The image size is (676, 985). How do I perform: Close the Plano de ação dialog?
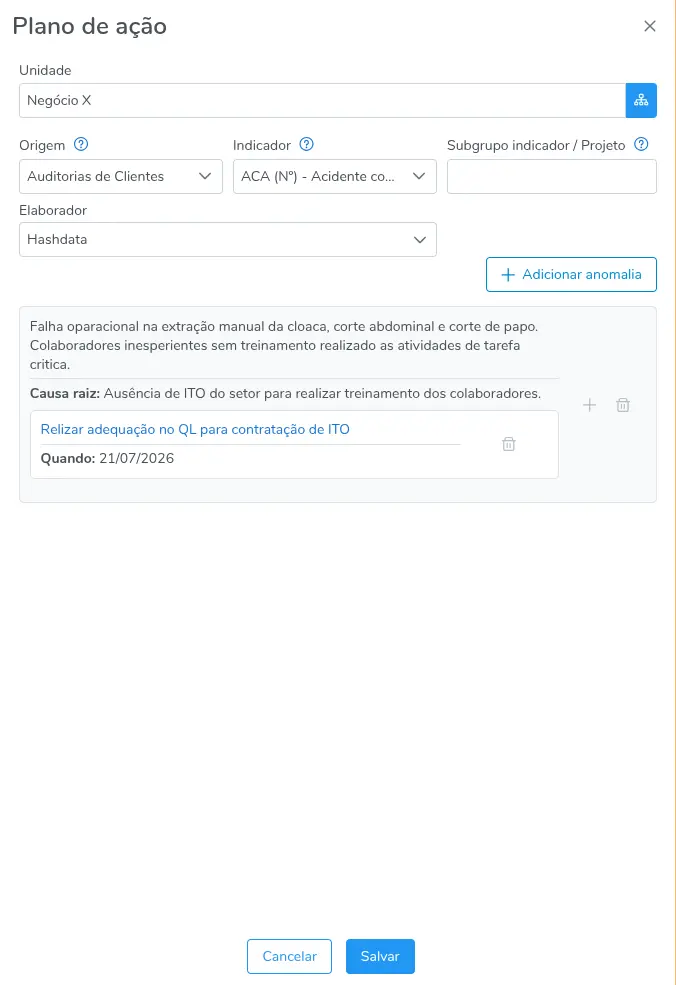pos(650,26)
